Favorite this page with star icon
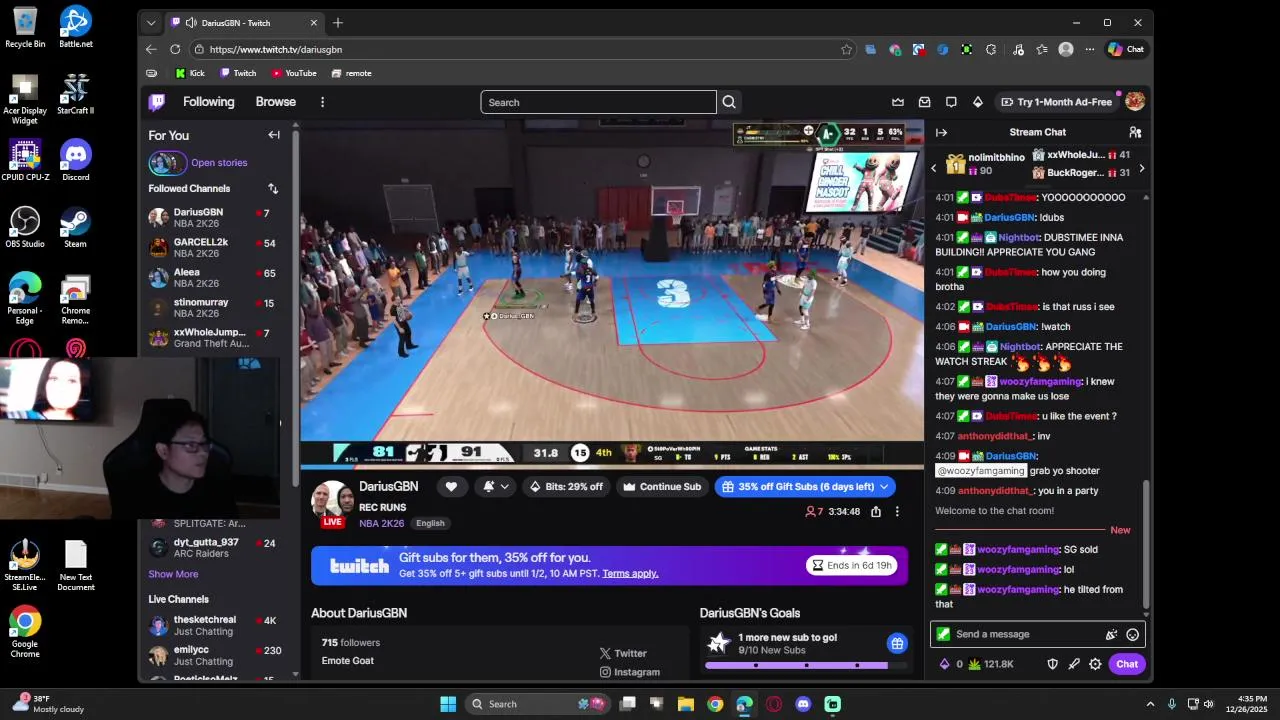The height and width of the screenshot is (720, 1280). tap(847, 49)
